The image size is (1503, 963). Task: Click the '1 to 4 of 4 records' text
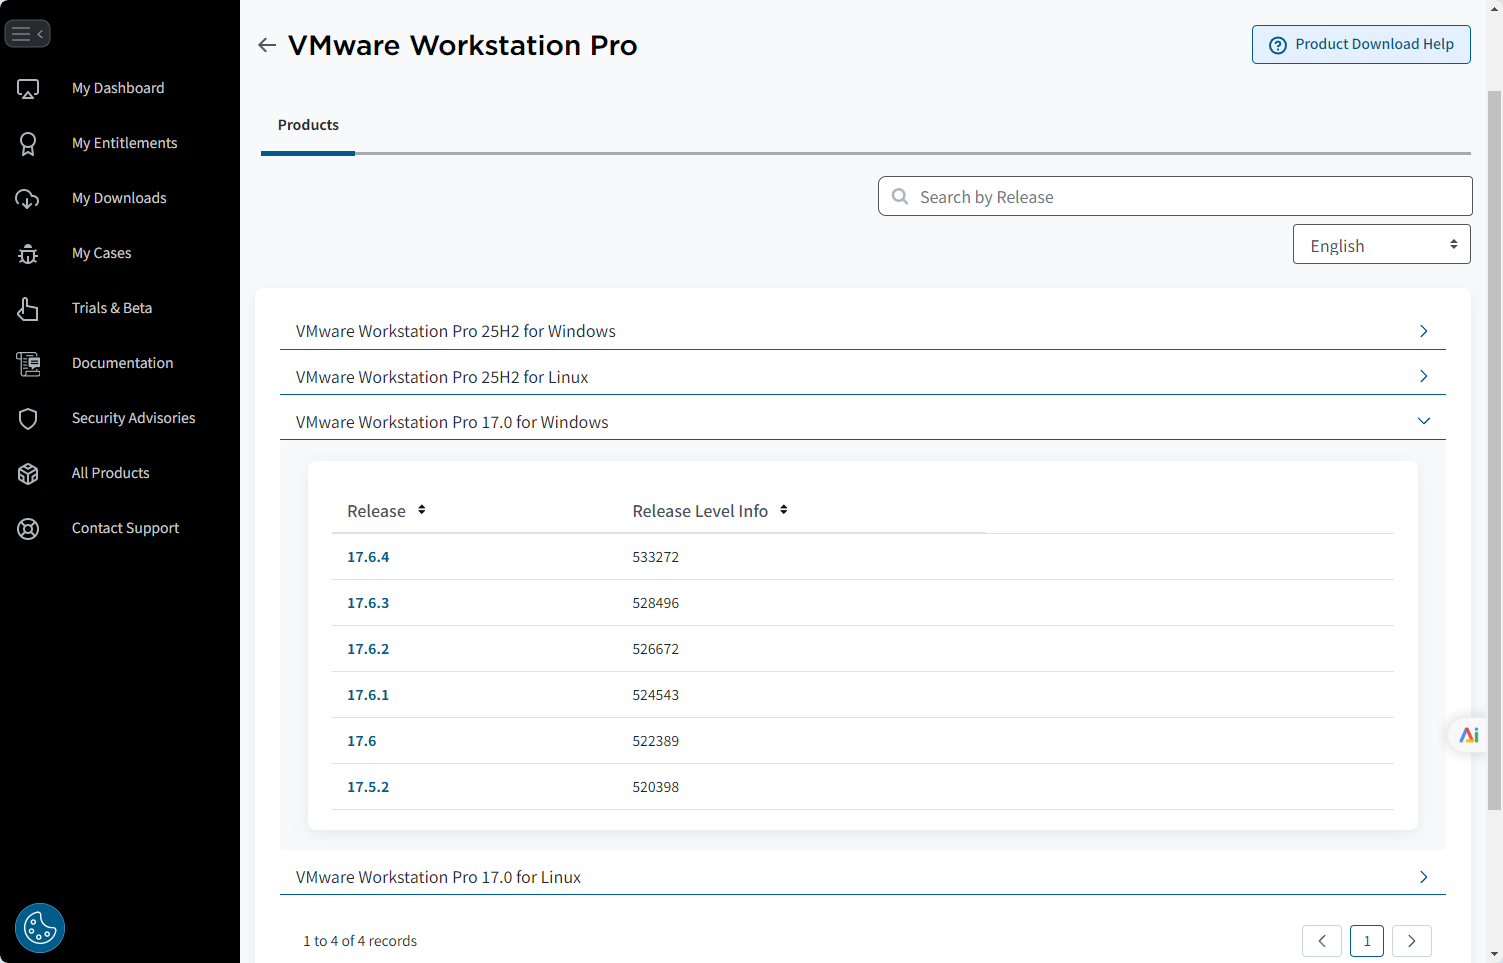[x=360, y=941]
